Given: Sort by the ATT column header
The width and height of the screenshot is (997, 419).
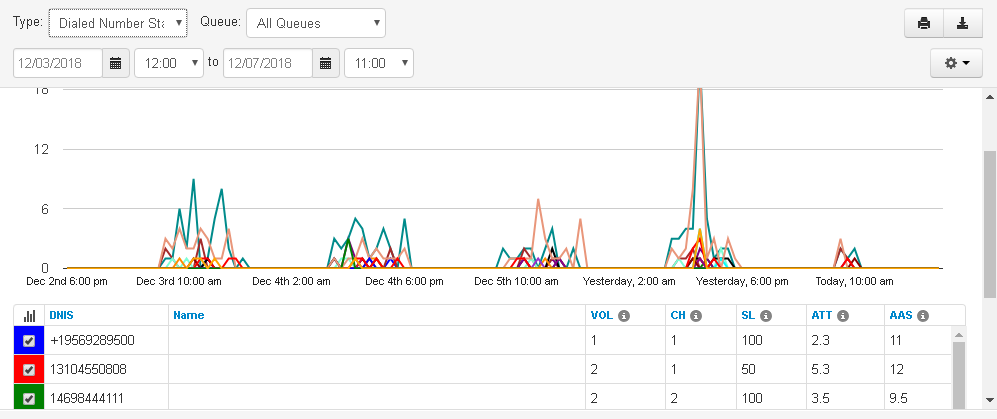Looking at the screenshot, I should [822, 315].
